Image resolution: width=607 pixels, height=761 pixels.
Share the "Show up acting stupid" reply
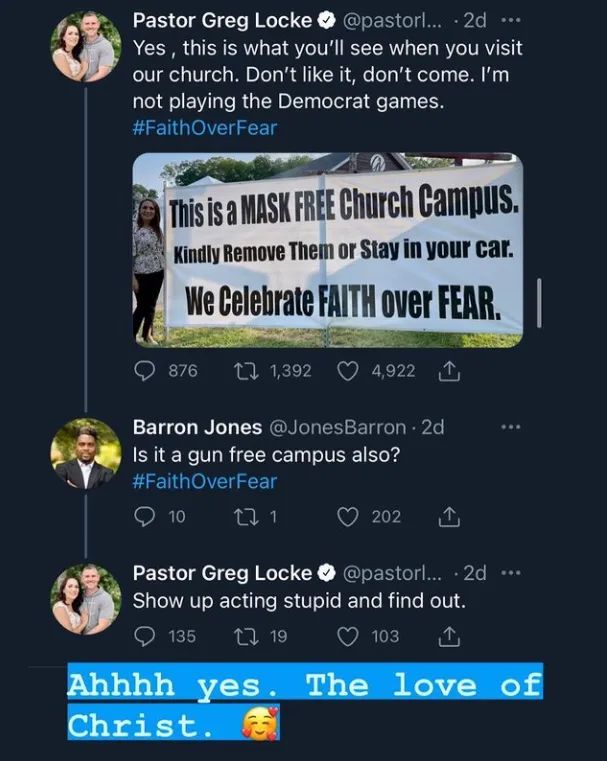(x=449, y=635)
